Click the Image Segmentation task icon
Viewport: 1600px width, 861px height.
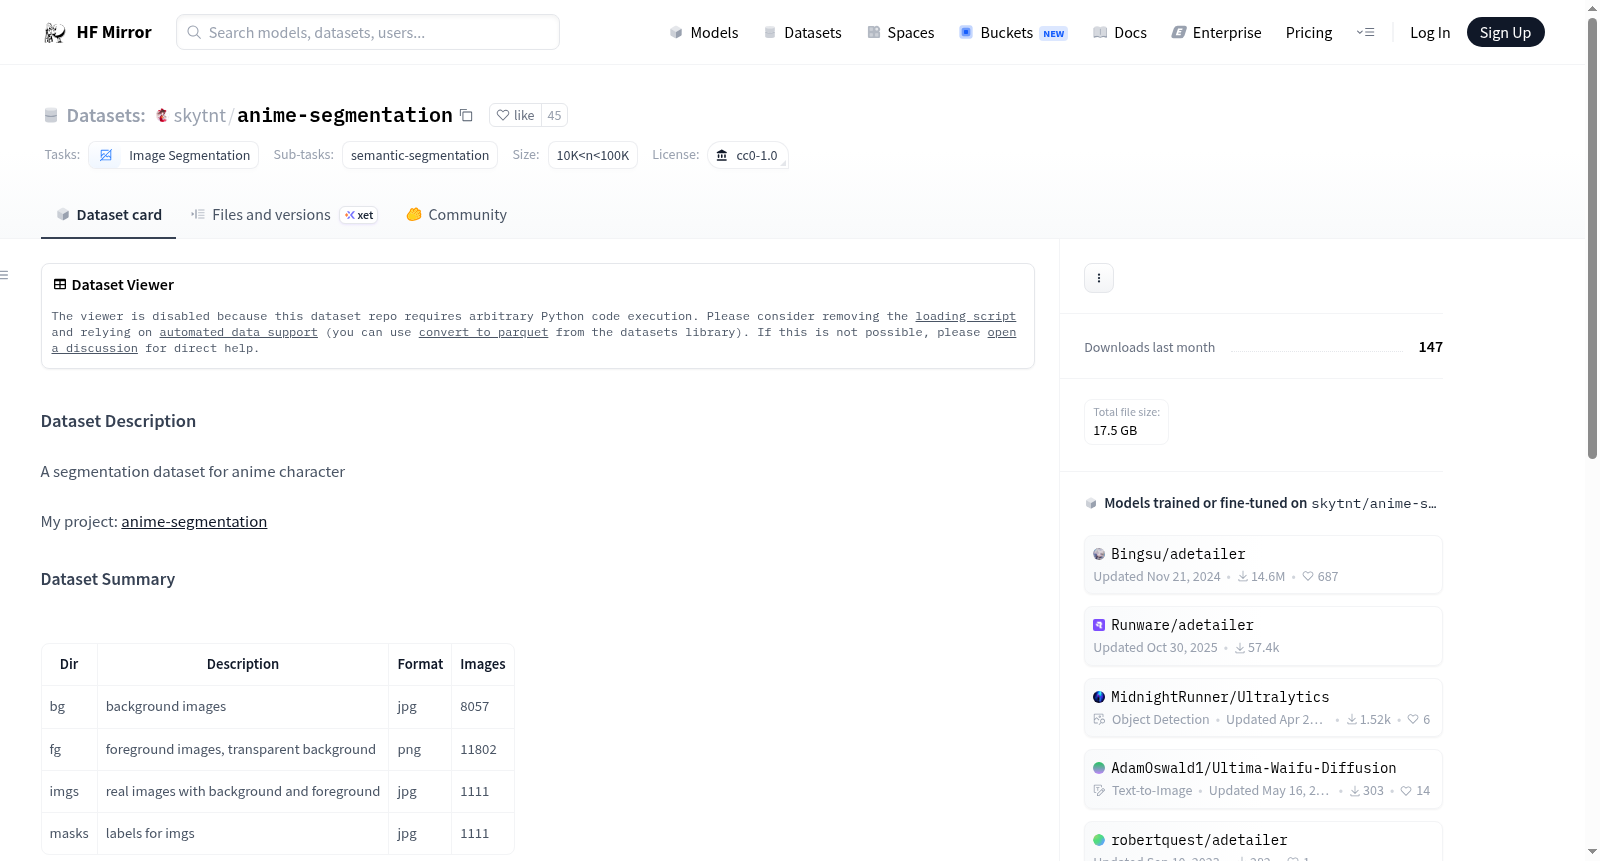pyautogui.click(x=106, y=155)
